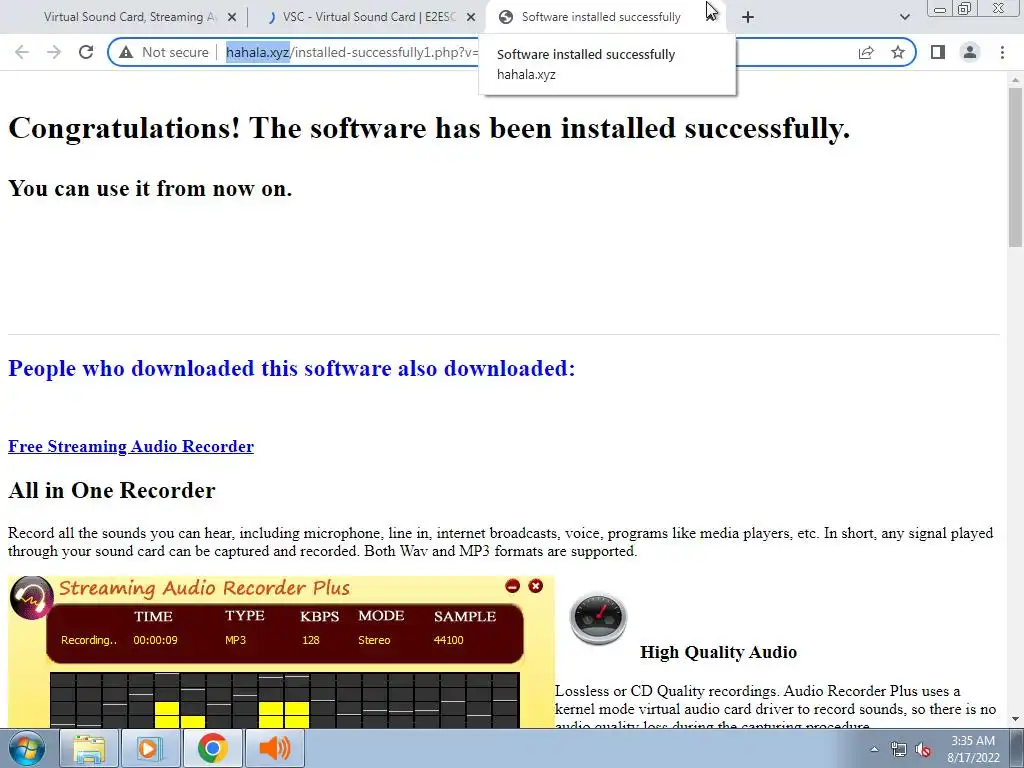1024x768 pixels.
Task: Switch to VSC - Virtual Sound Card tab
Action: coord(368,17)
